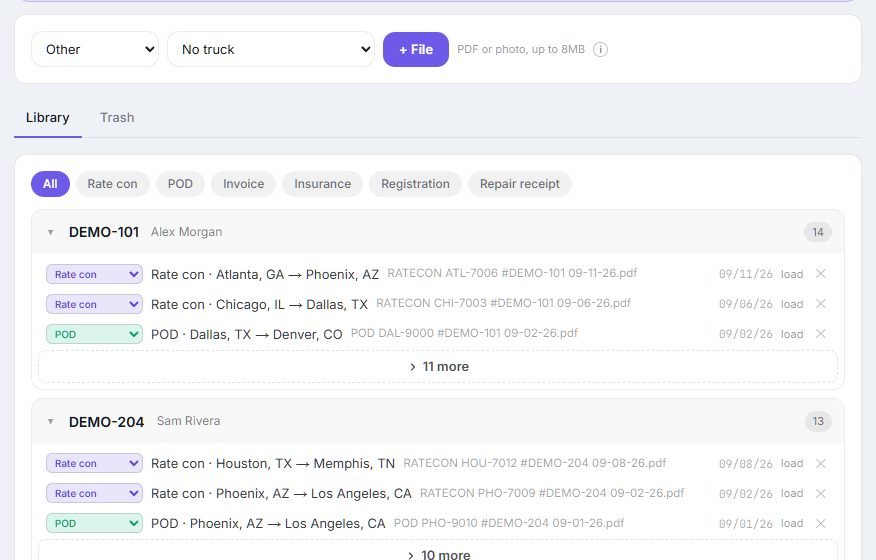
Task: Change type of Phoenix to Los Angeles POD
Action: (x=94, y=524)
